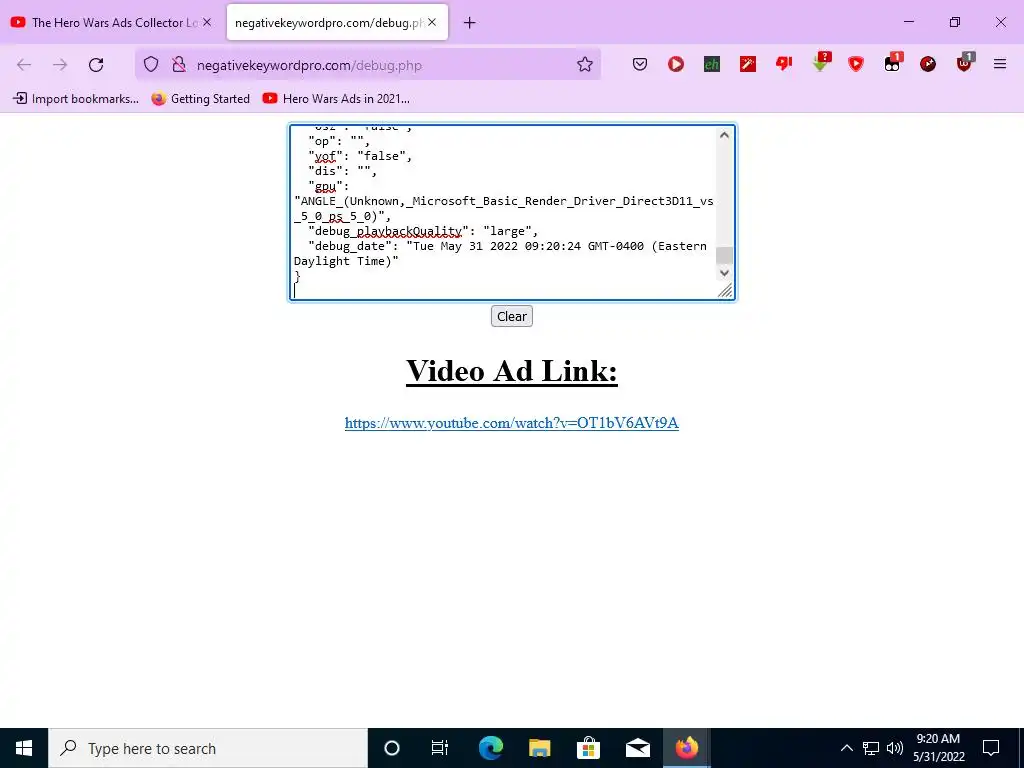1024x768 pixels.
Task: Restore down the Firefox window
Action: (955, 22)
